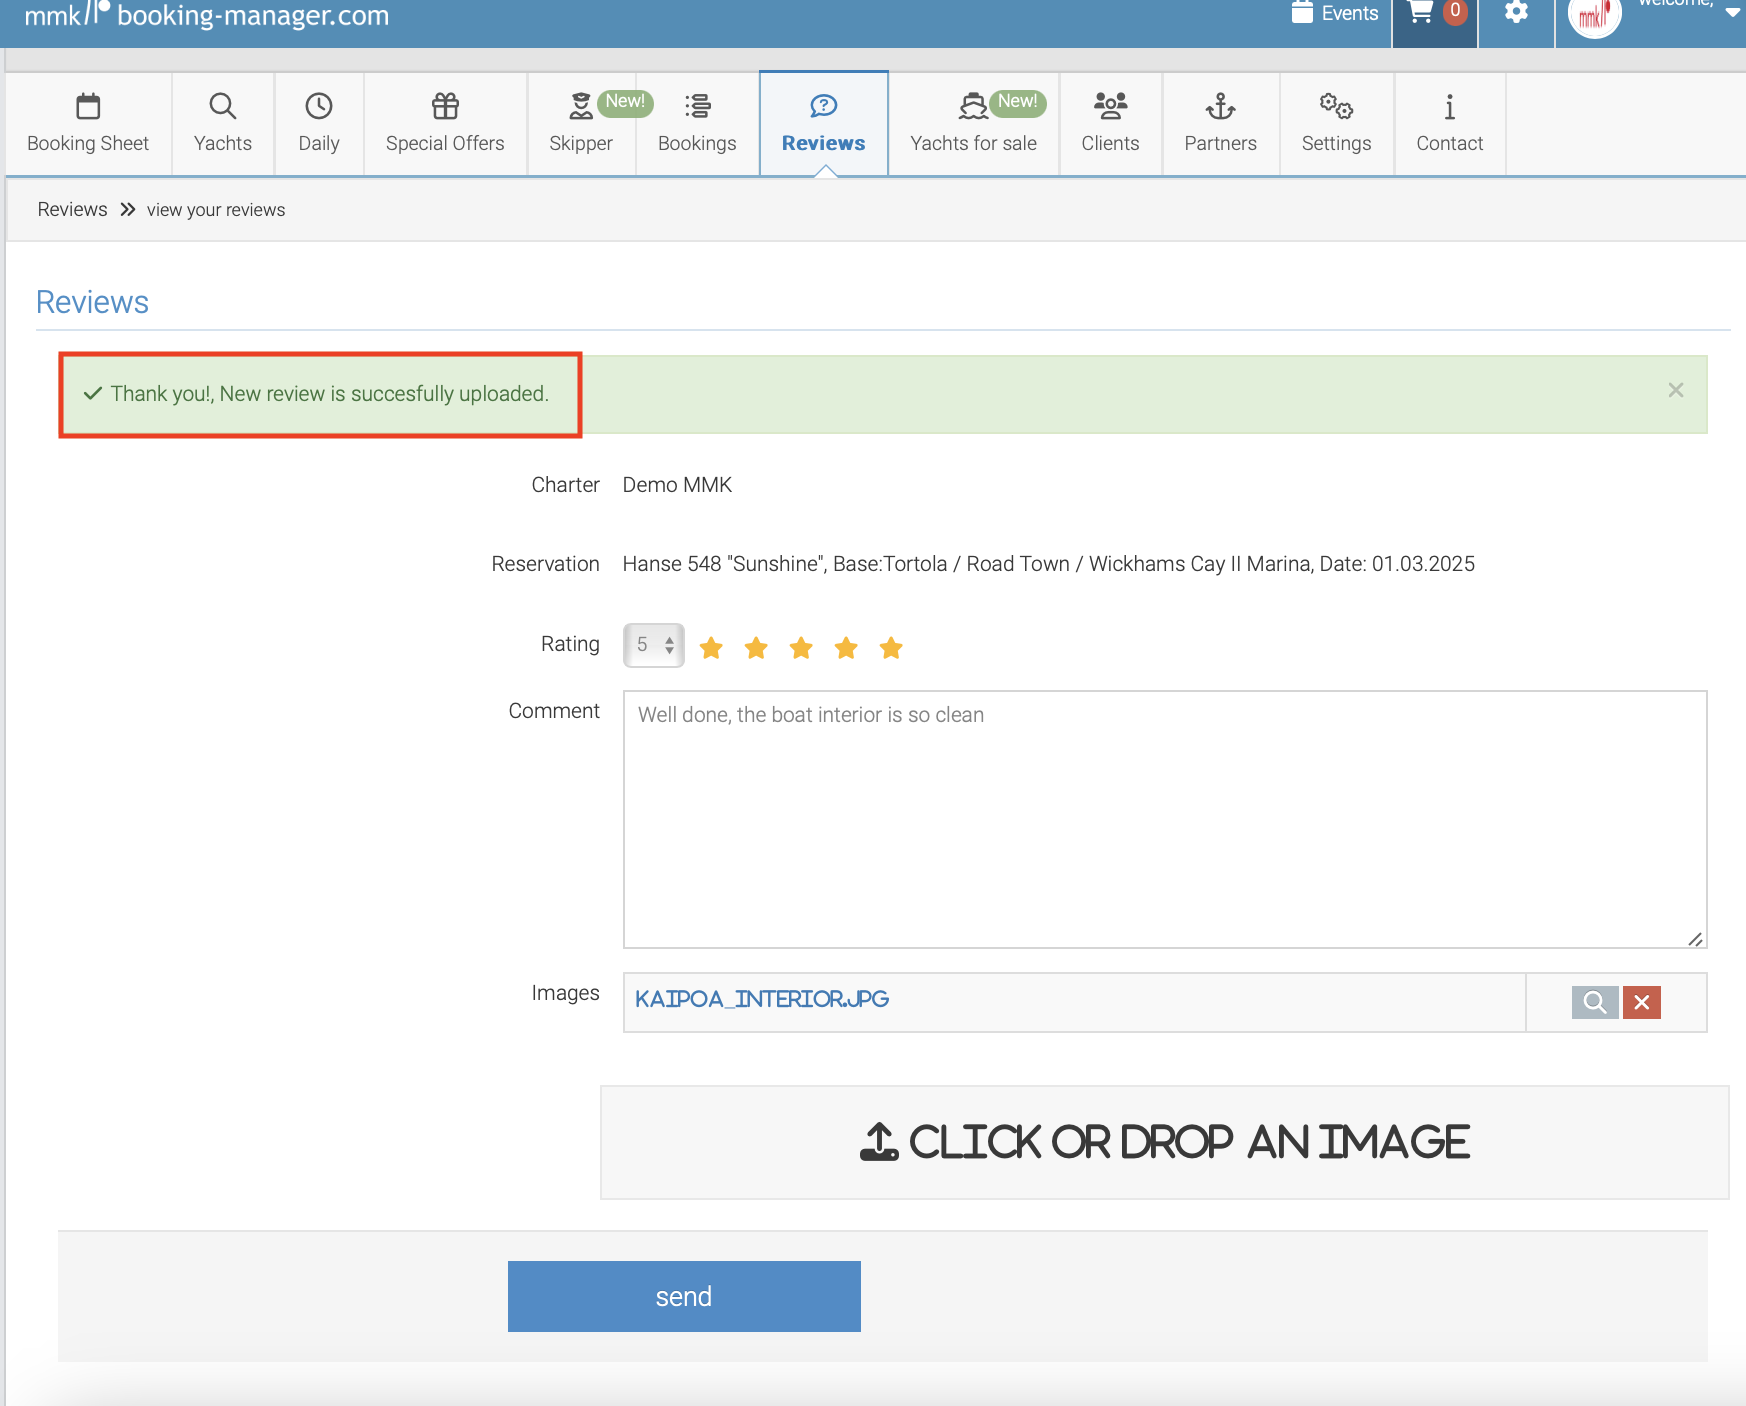Click inside the Comment text area
This screenshot has width=1746, height=1406.
[1165, 819]
